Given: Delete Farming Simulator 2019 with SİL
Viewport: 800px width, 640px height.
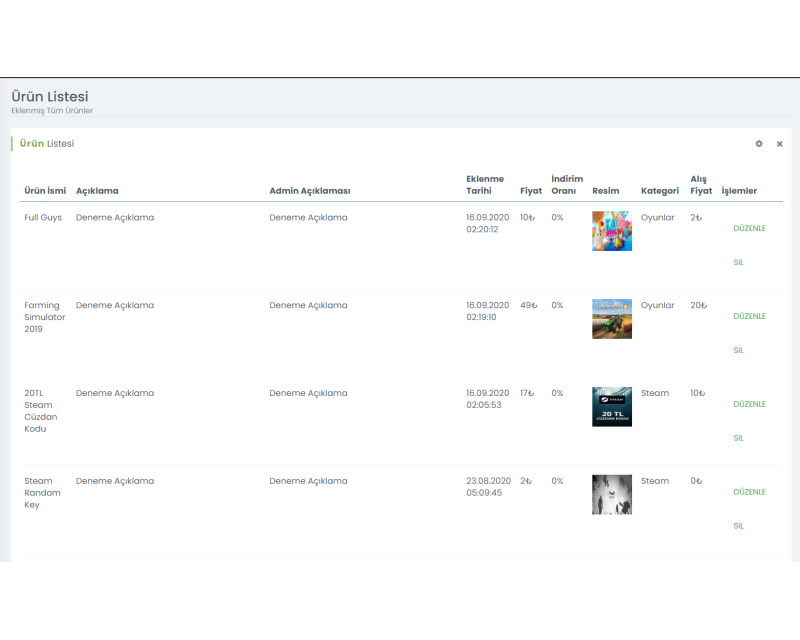Looking at the screenshot, I should pyautogui.click(x=738, y=350).
